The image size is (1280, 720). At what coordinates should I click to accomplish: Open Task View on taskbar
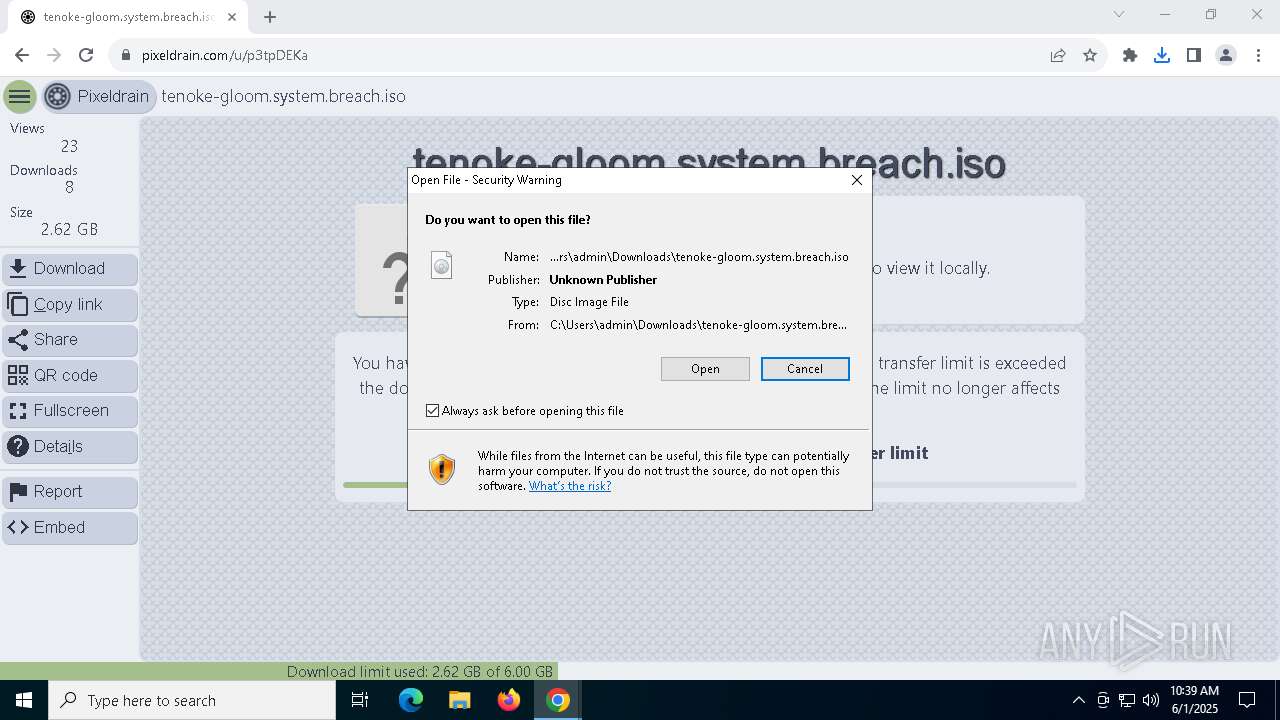(x=360, y=700)
